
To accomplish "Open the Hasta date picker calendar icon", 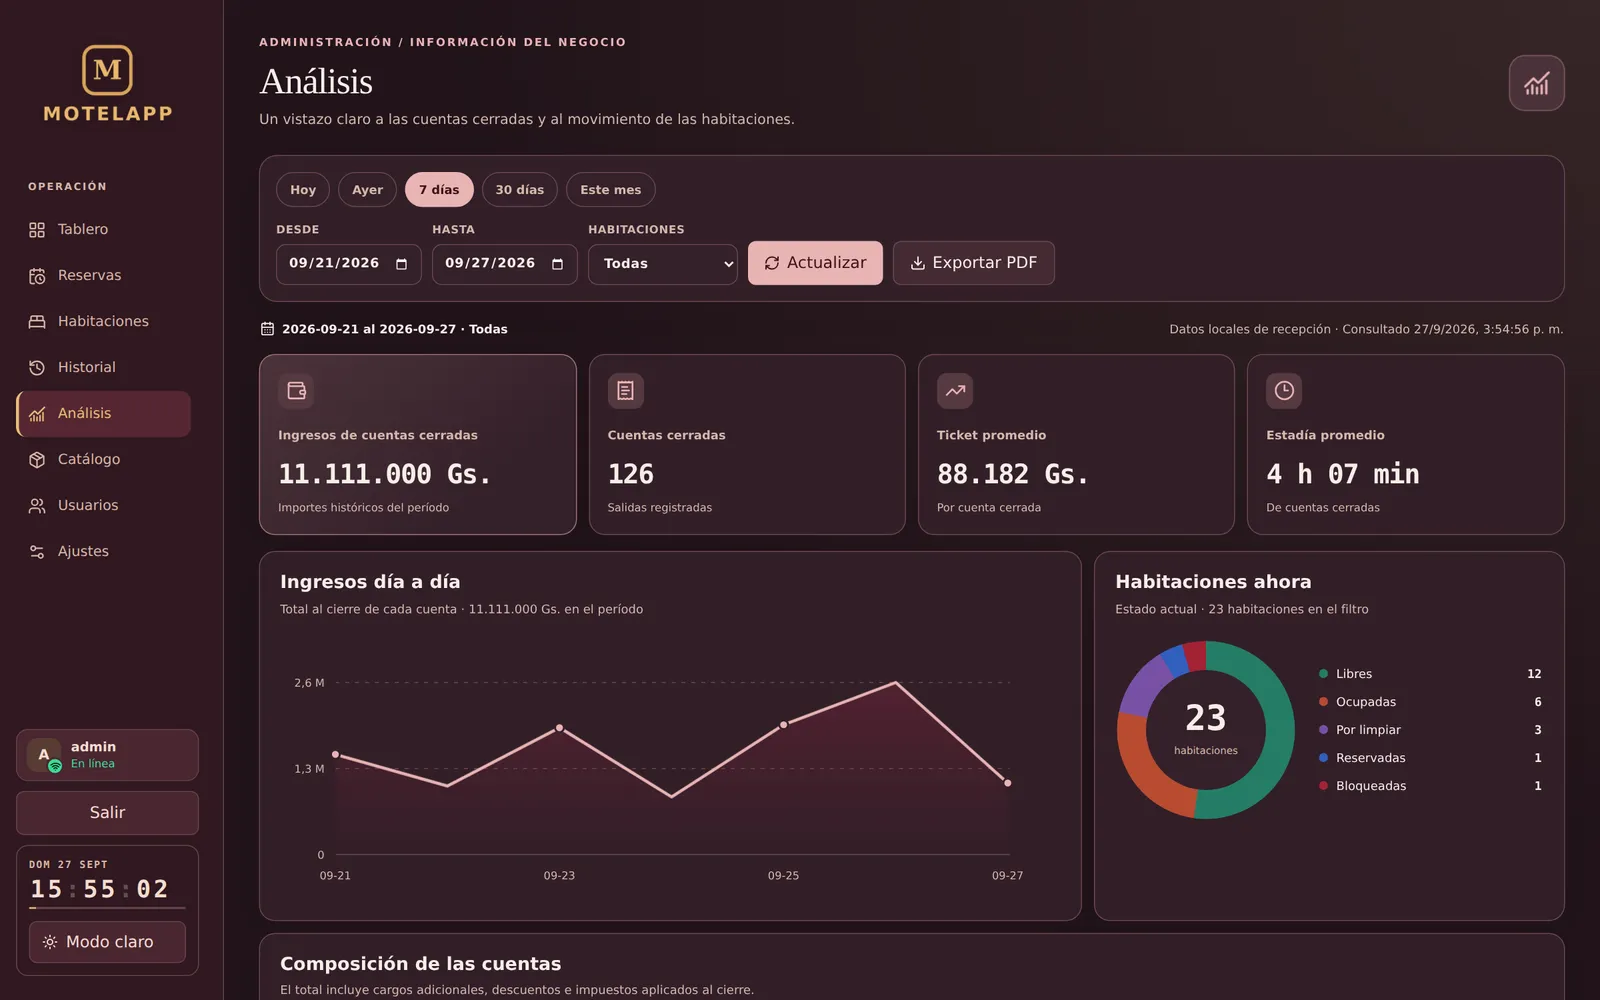I will click(x=557, y=264).
